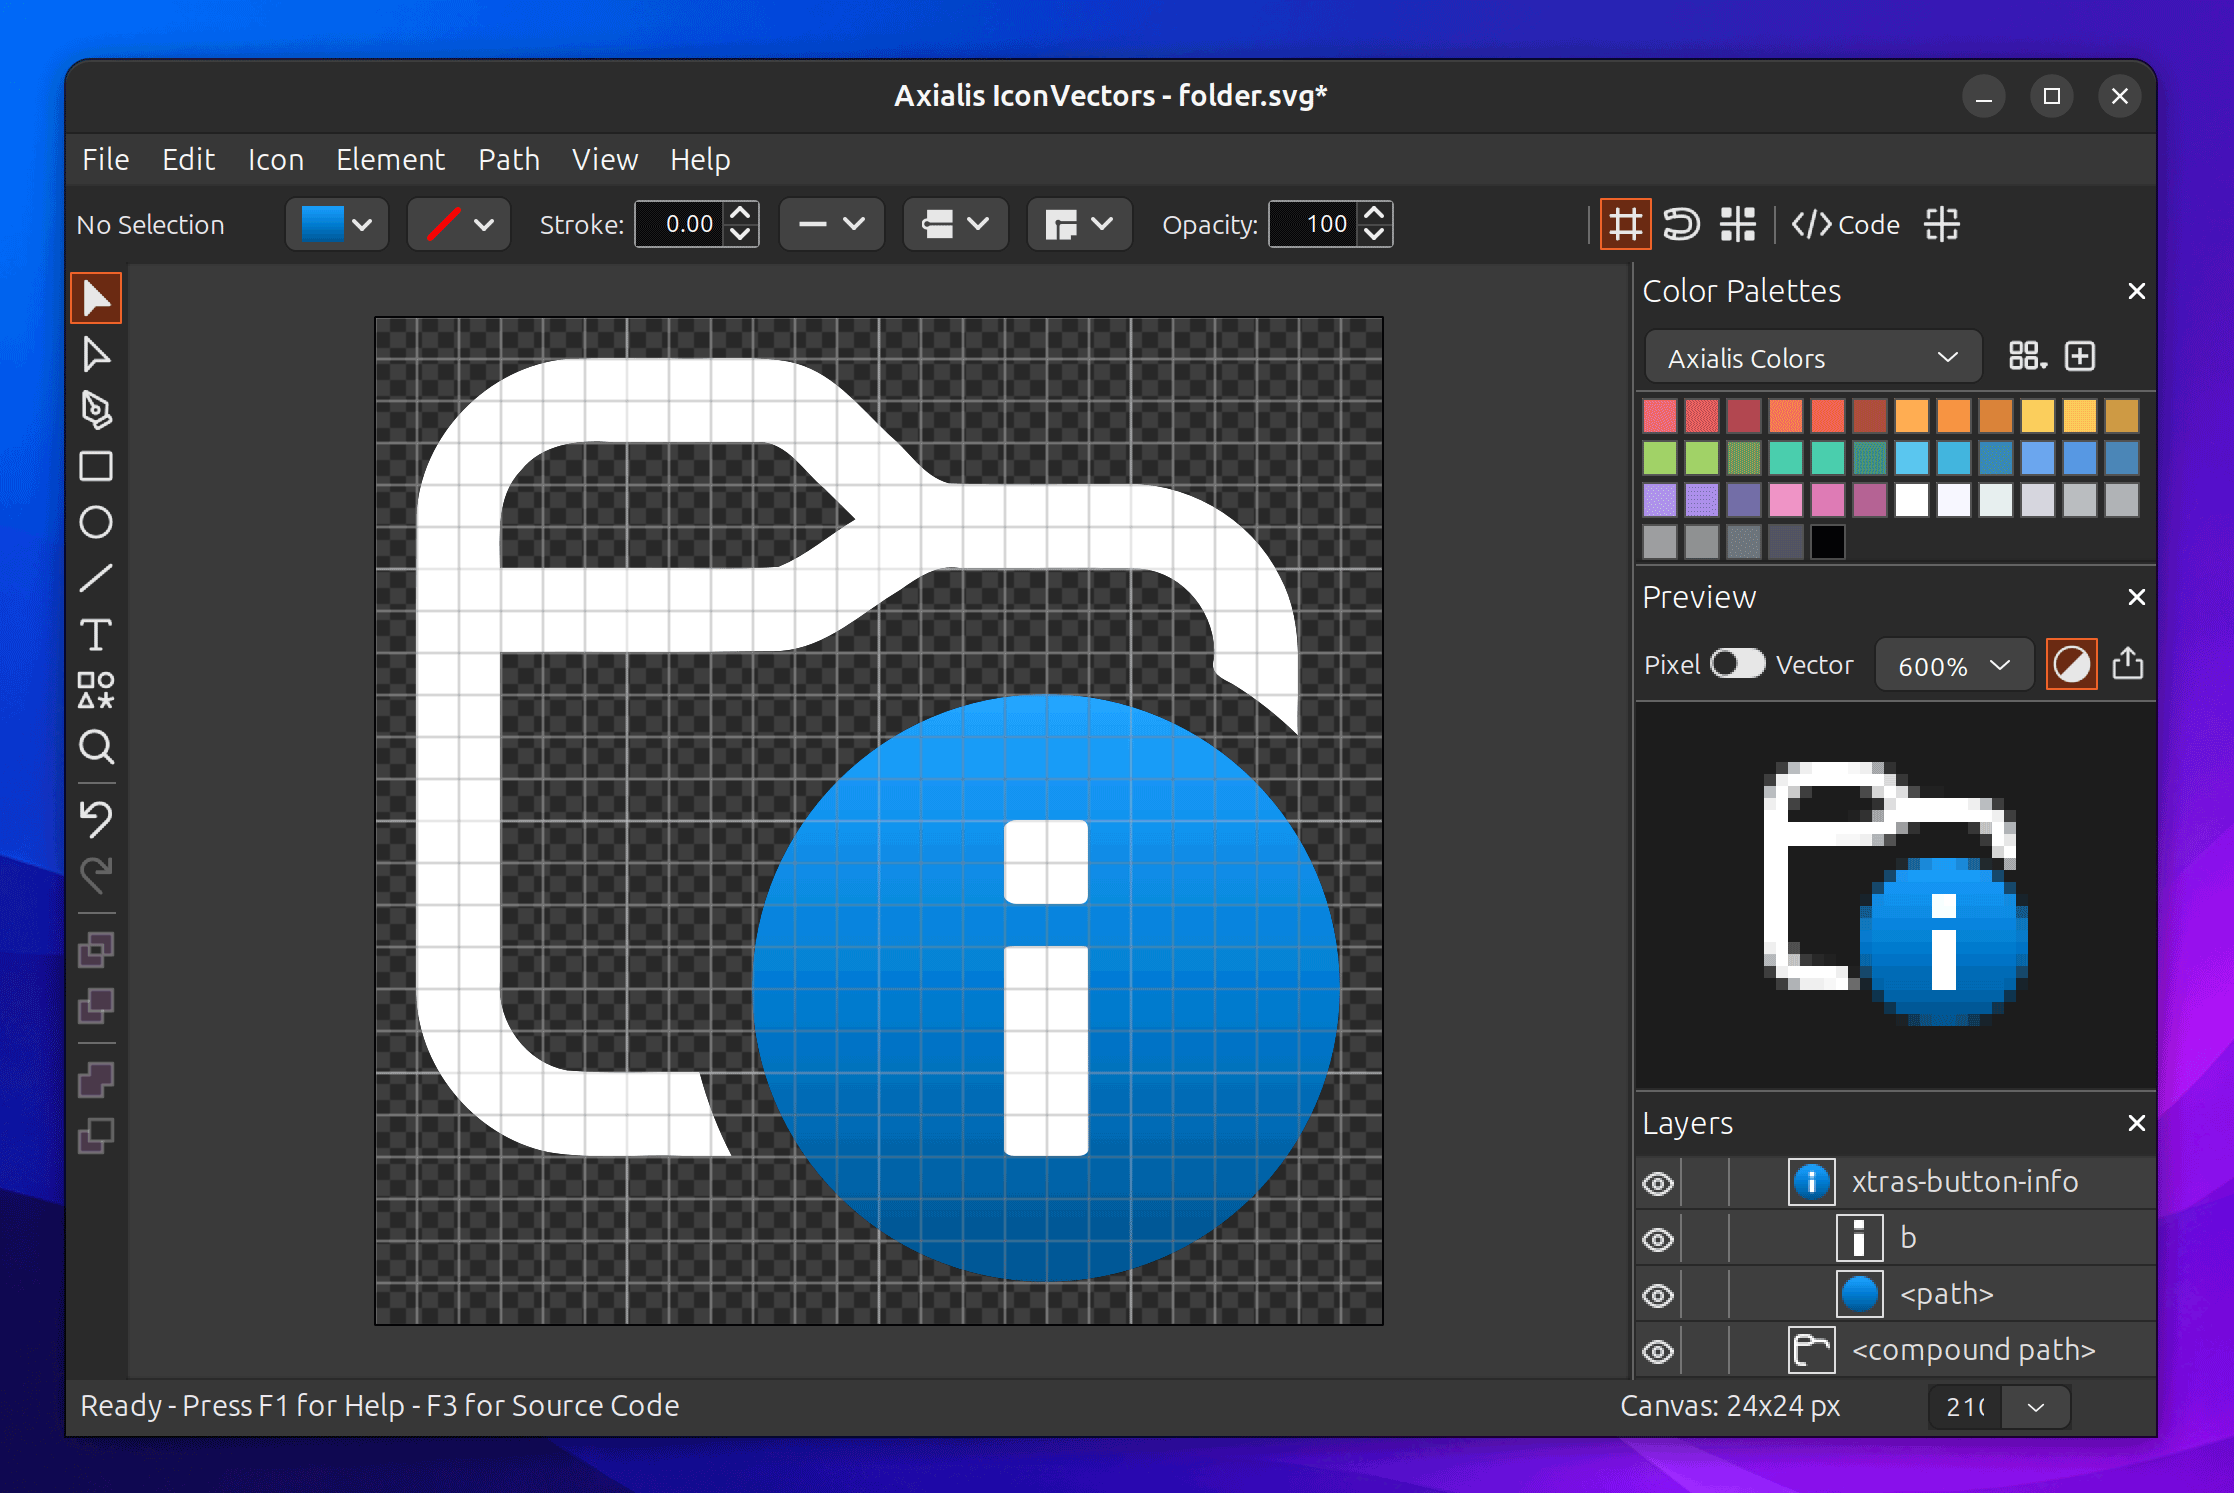Open the Axialis Colors palette dropdown
2234x1493 pixels.
1813,357
